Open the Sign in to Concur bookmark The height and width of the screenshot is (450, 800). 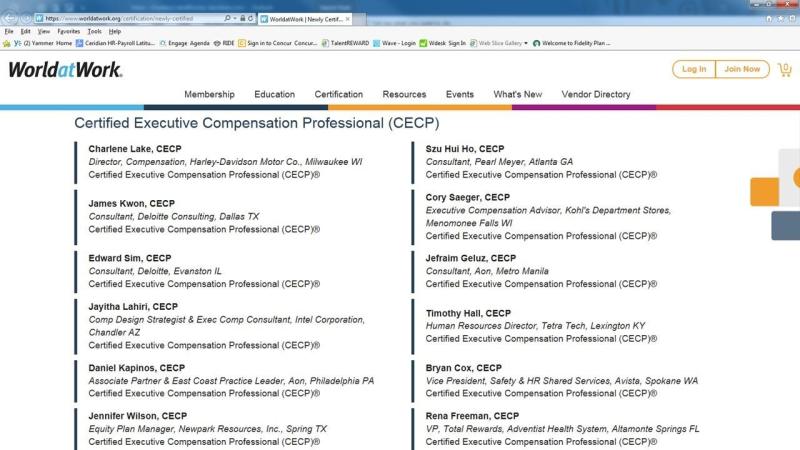pyautogui.click(x=278, y=43)
